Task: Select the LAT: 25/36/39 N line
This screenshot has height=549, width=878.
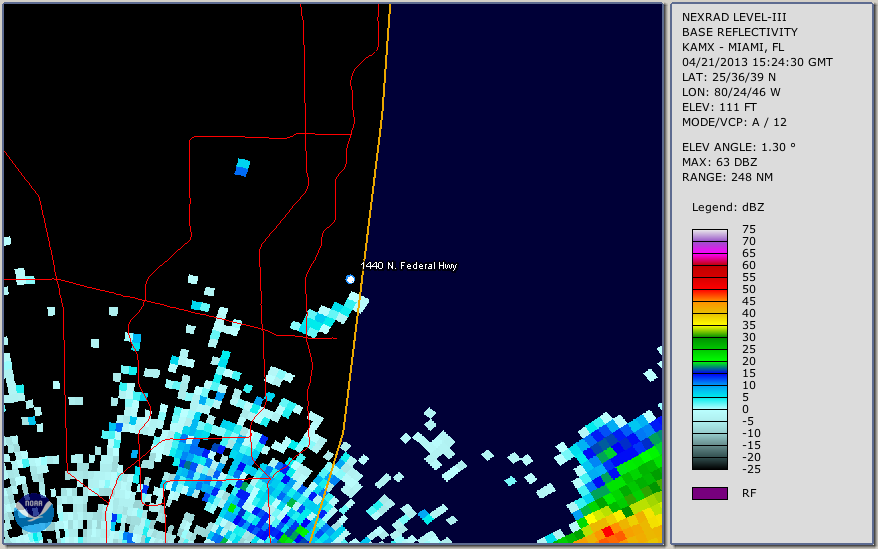Action: (728, 77)
